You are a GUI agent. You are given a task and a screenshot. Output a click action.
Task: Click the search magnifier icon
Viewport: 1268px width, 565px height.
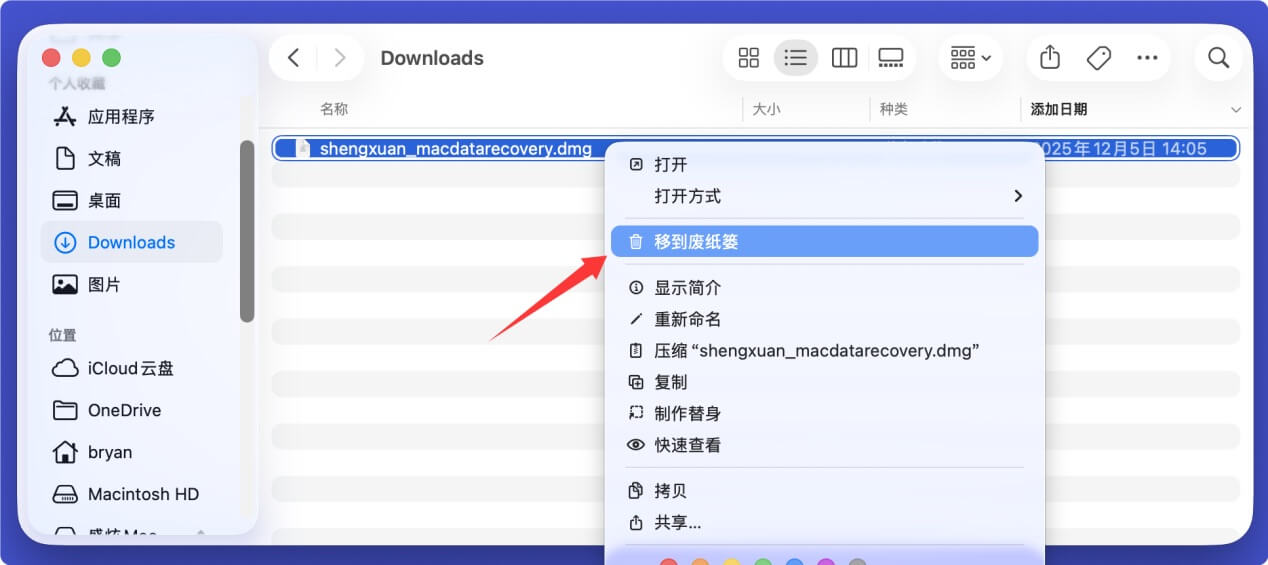[x=1218, y=58]
